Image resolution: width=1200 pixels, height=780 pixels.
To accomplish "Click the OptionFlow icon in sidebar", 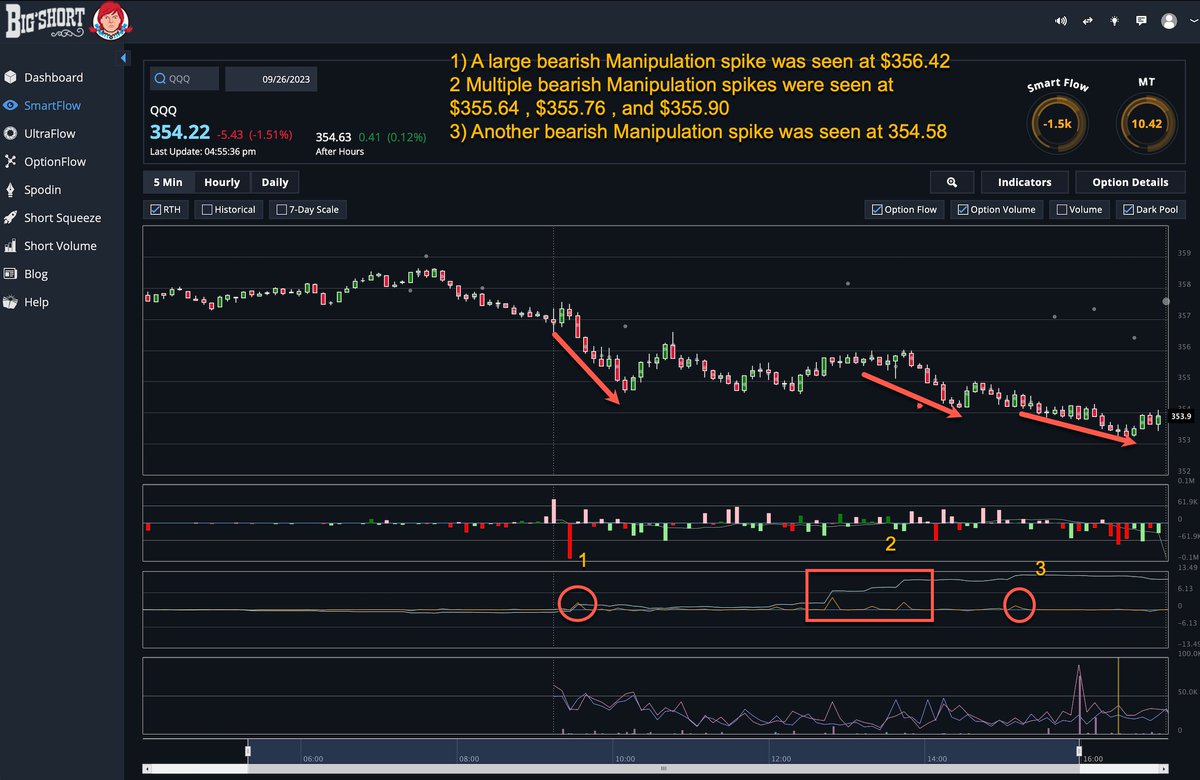I will click(11, 161).
